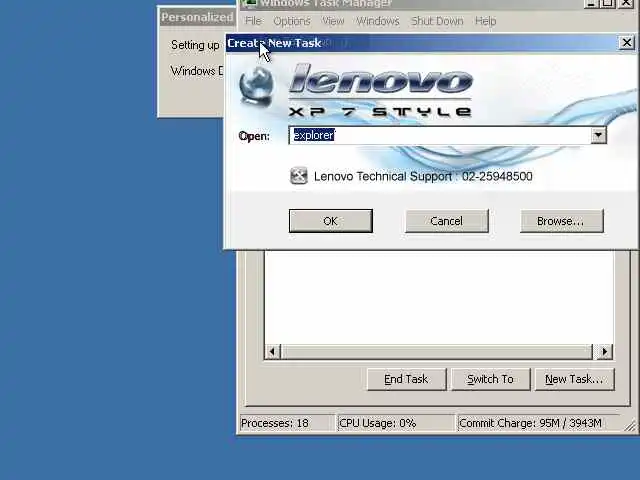Click the CPU Usage: 0% status entry
Viewport: 640px width, 480px height.
[x=395, y=423]
